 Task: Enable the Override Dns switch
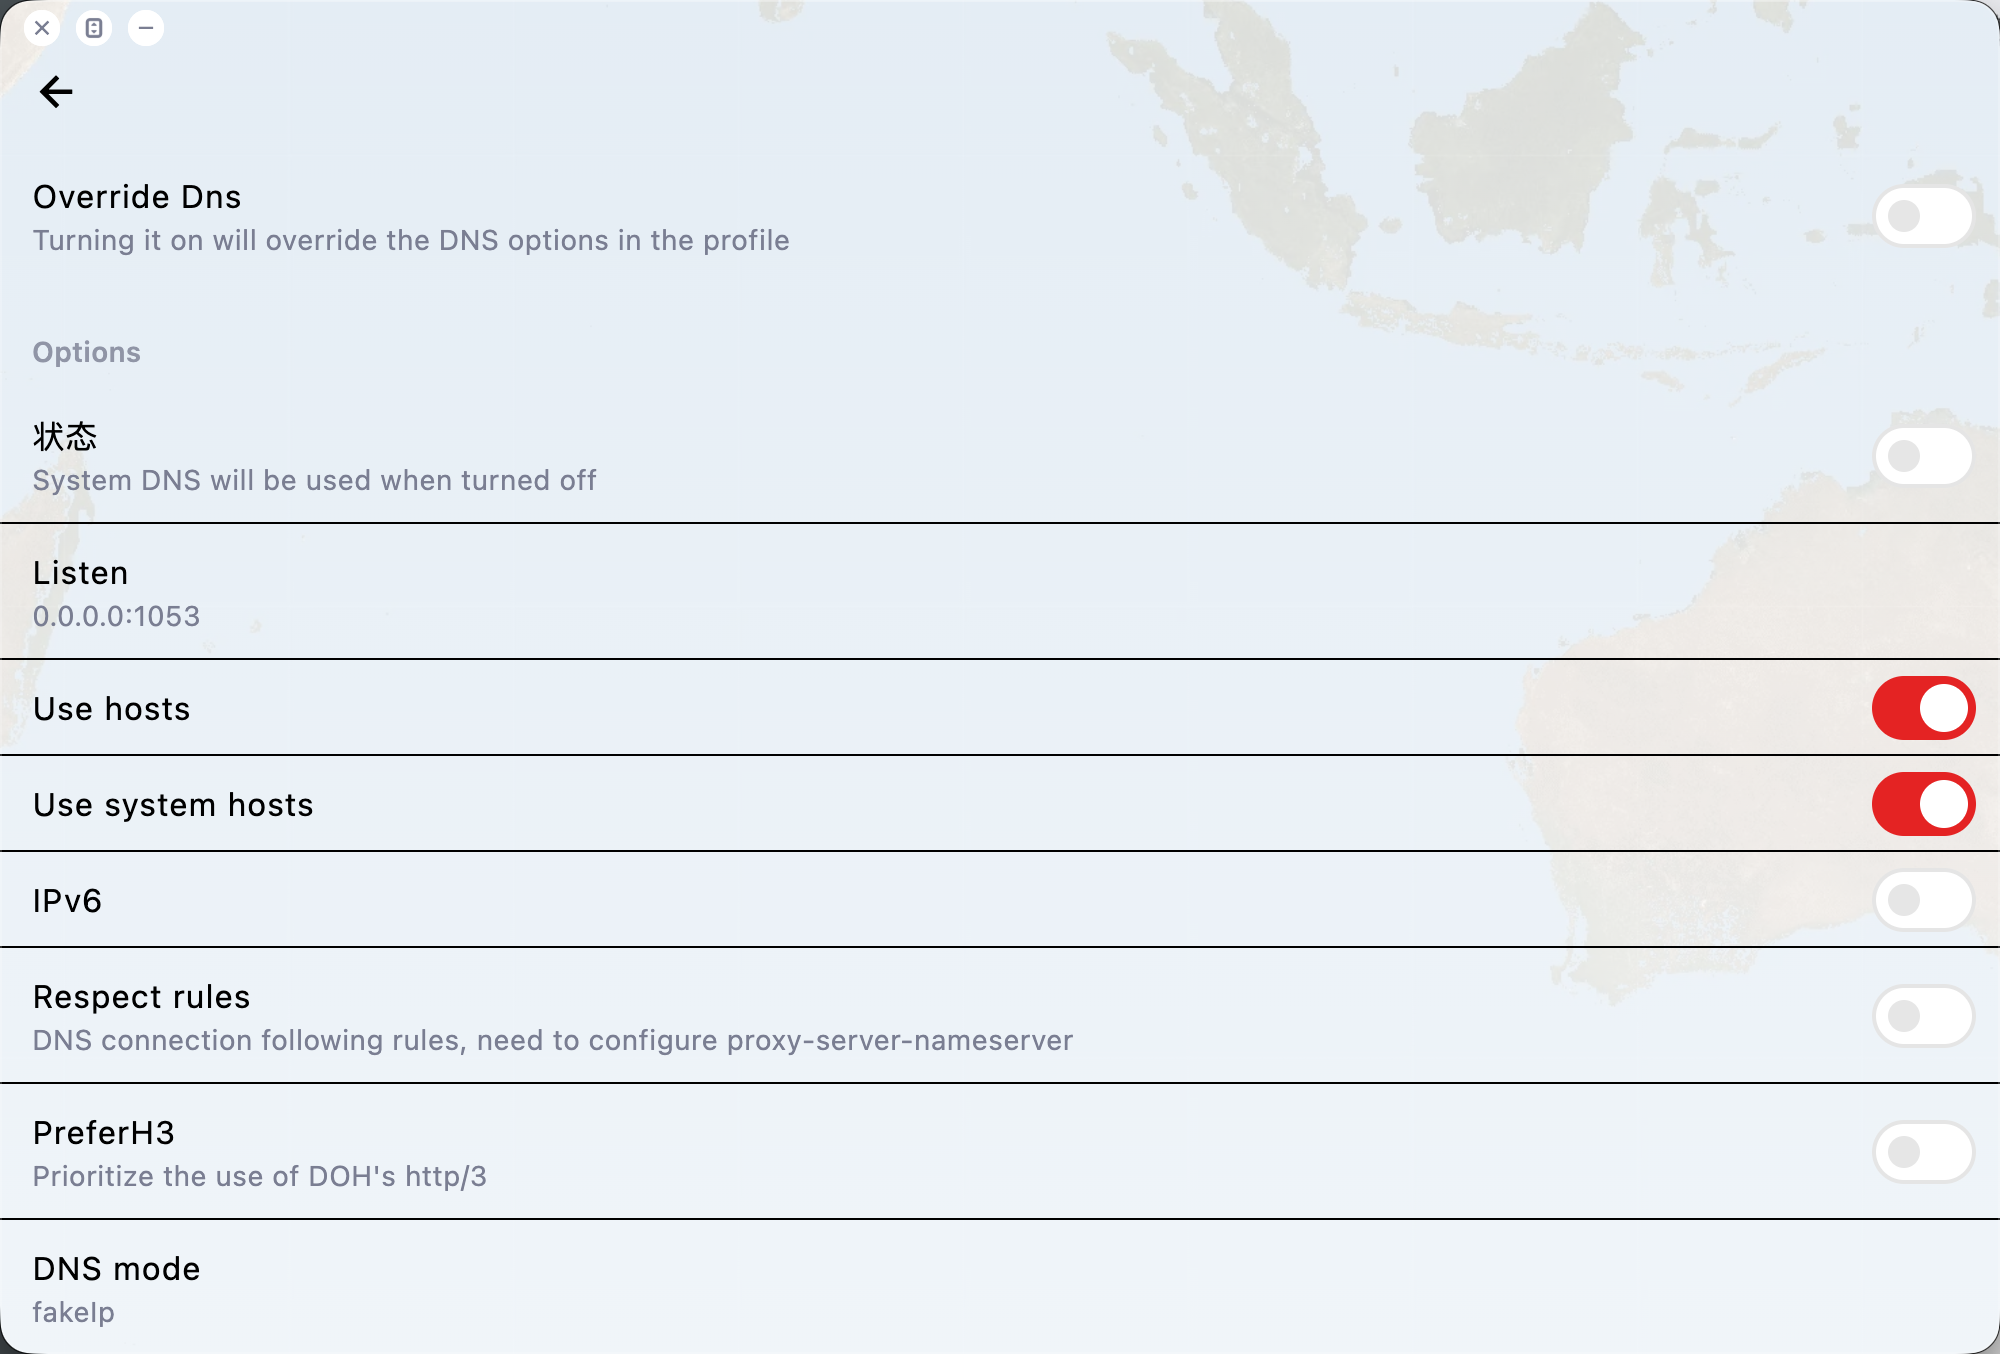click(x=1922, y=216)
